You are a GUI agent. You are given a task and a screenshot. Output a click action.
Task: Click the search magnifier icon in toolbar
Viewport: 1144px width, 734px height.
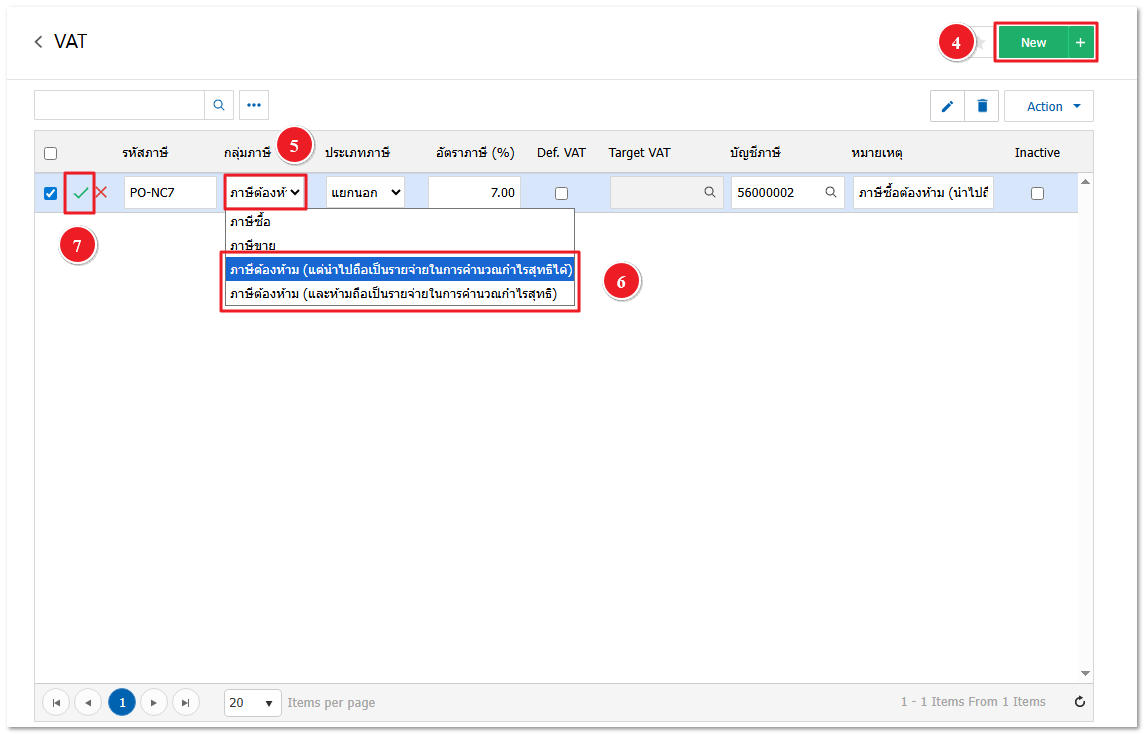pyautogui.click(x=219, y=105)
